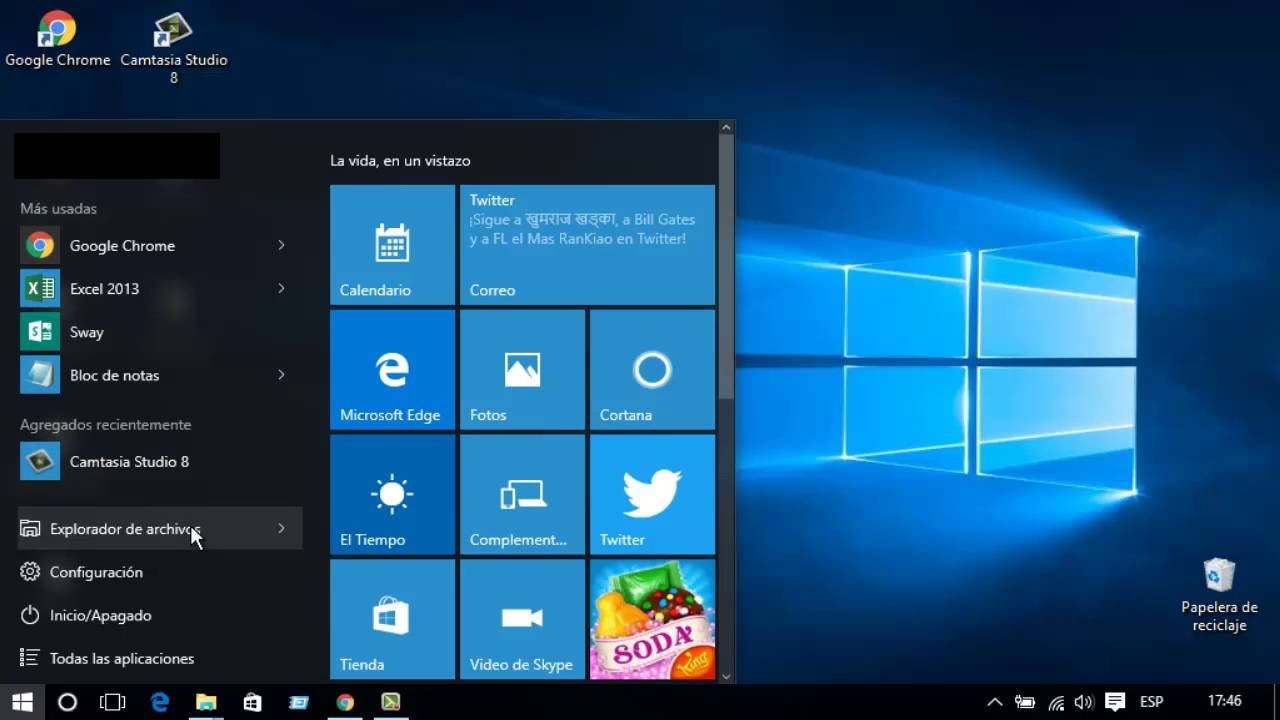This screenshot has height=720, width=1280.
Task: Open the taskbar app left of Chrome
Action: 298,702
